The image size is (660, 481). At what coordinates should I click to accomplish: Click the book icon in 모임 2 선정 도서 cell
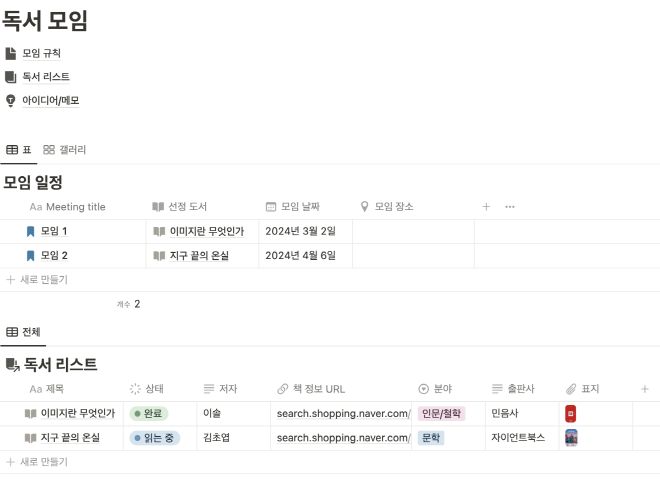click(x=159, y=256)
